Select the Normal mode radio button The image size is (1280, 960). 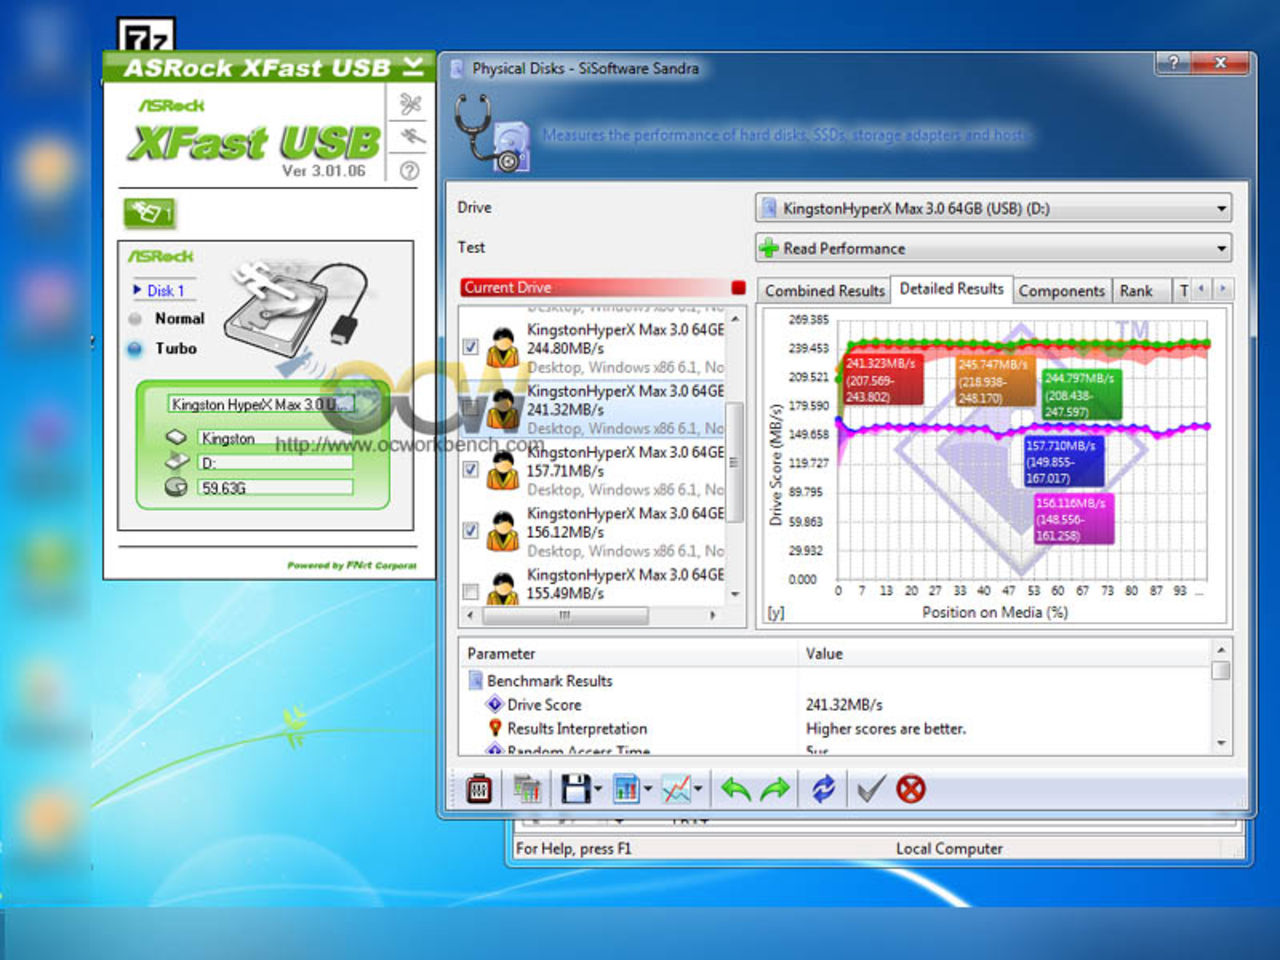(x=135, y=319)
